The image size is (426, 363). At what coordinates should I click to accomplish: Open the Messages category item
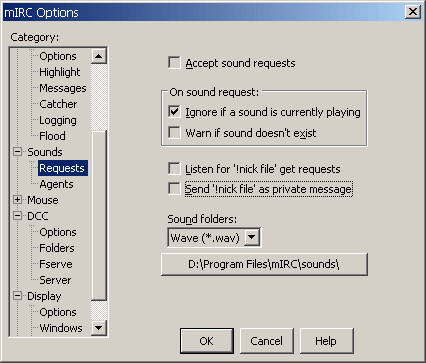point(63,88)
